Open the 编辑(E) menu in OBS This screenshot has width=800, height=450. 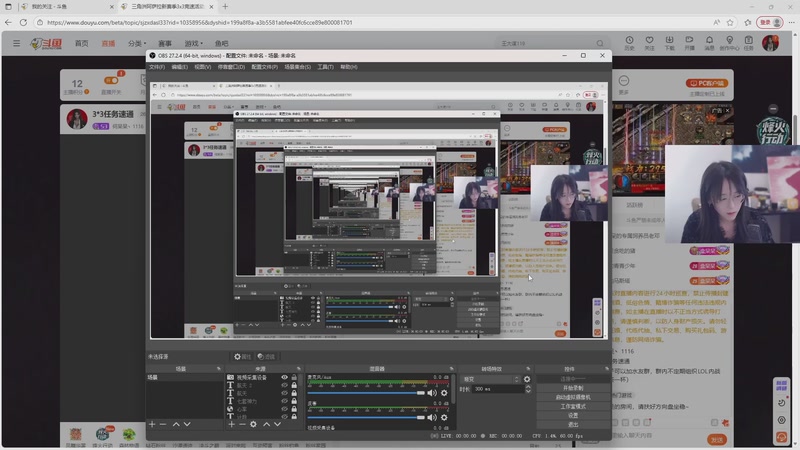tap(179, 67)
